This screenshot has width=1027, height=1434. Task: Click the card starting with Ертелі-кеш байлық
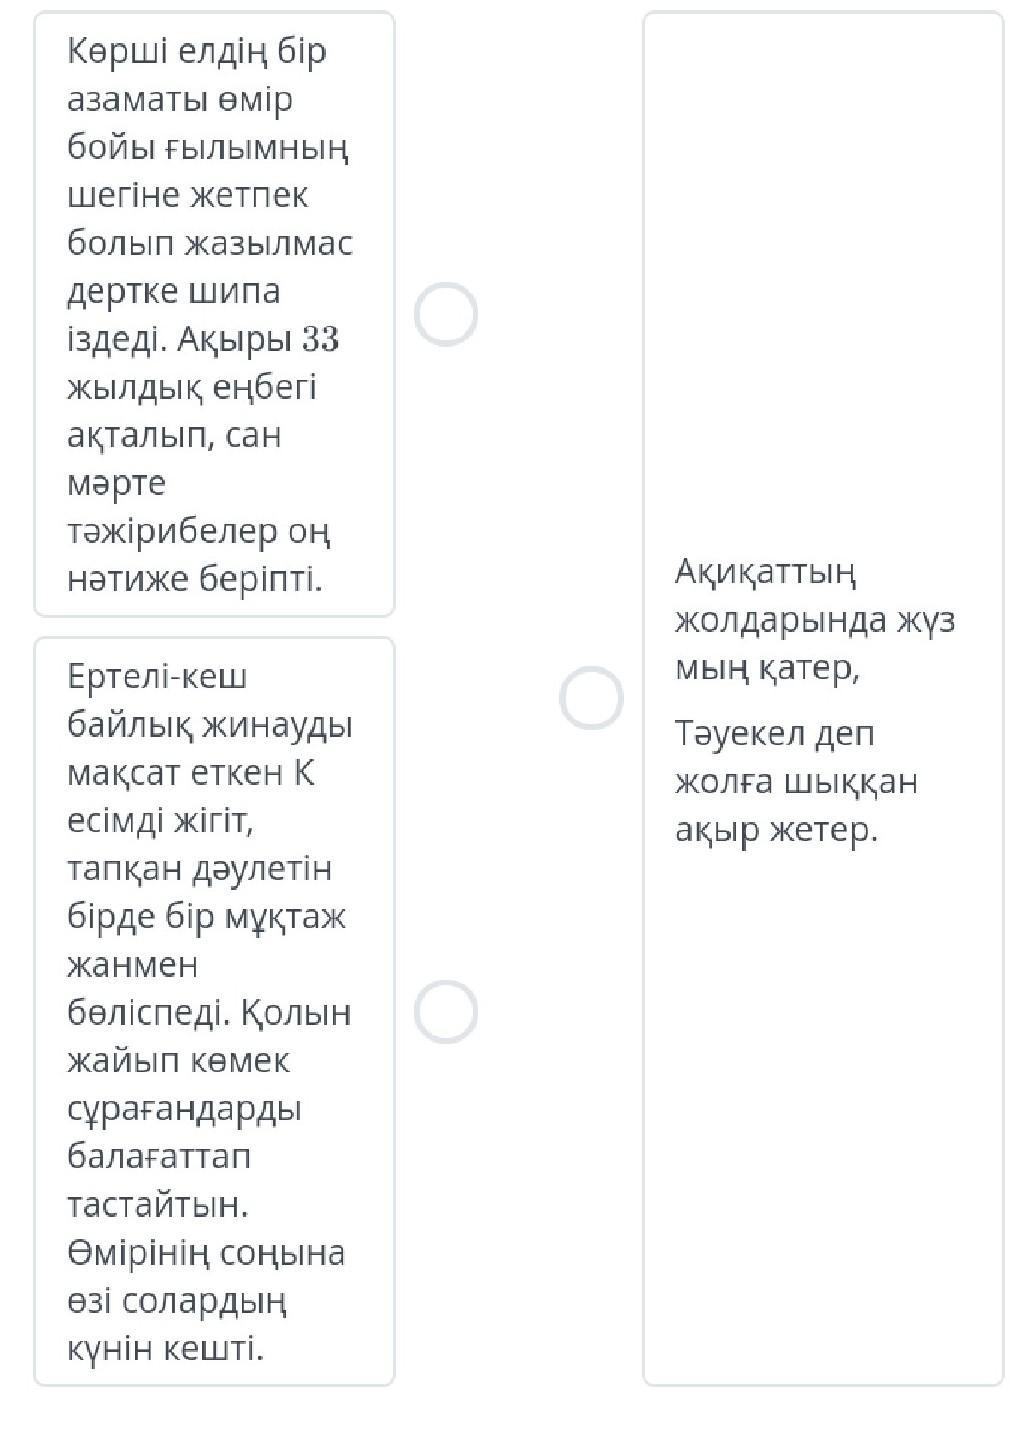(214, 1011)
